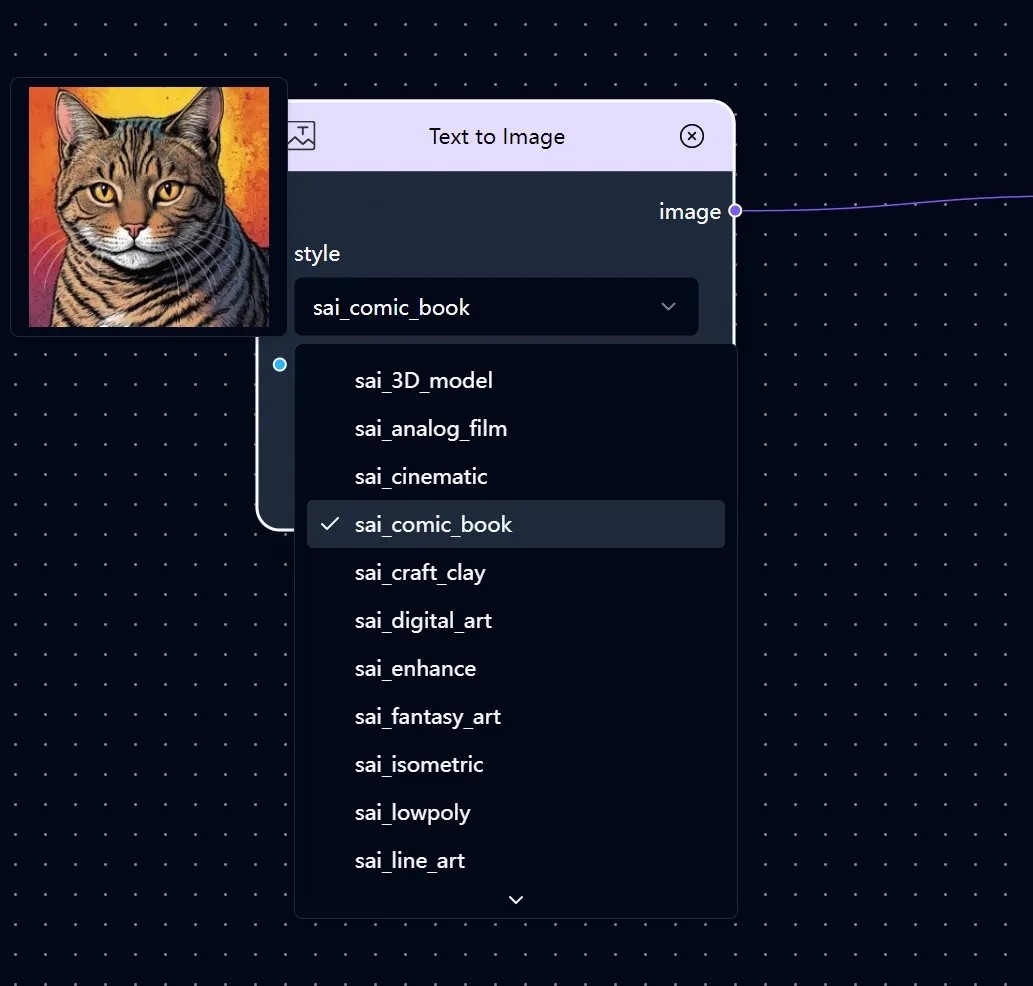Close the Text to Image node
1033x986 pixels.
point(691,136)
